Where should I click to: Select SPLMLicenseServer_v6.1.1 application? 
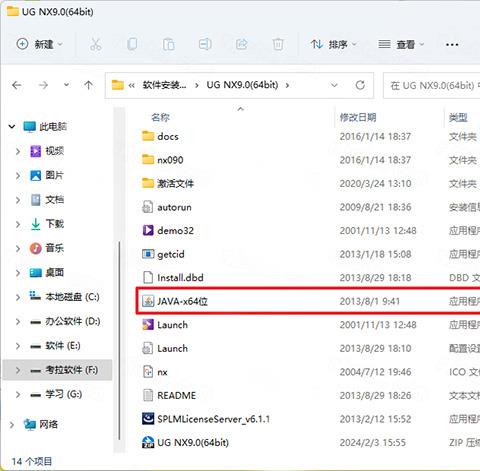[213, 419]
